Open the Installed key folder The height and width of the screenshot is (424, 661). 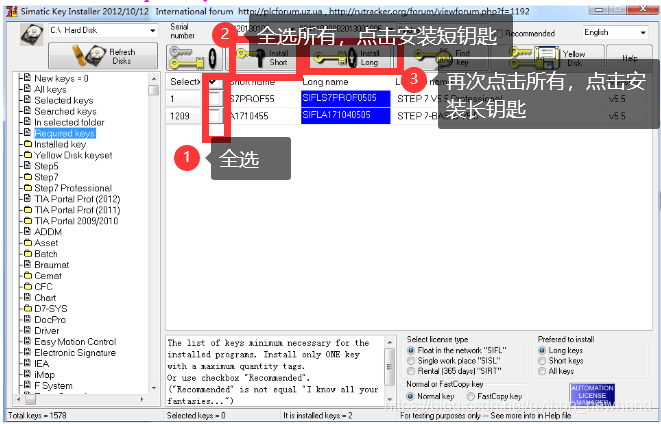coord(60,144)
